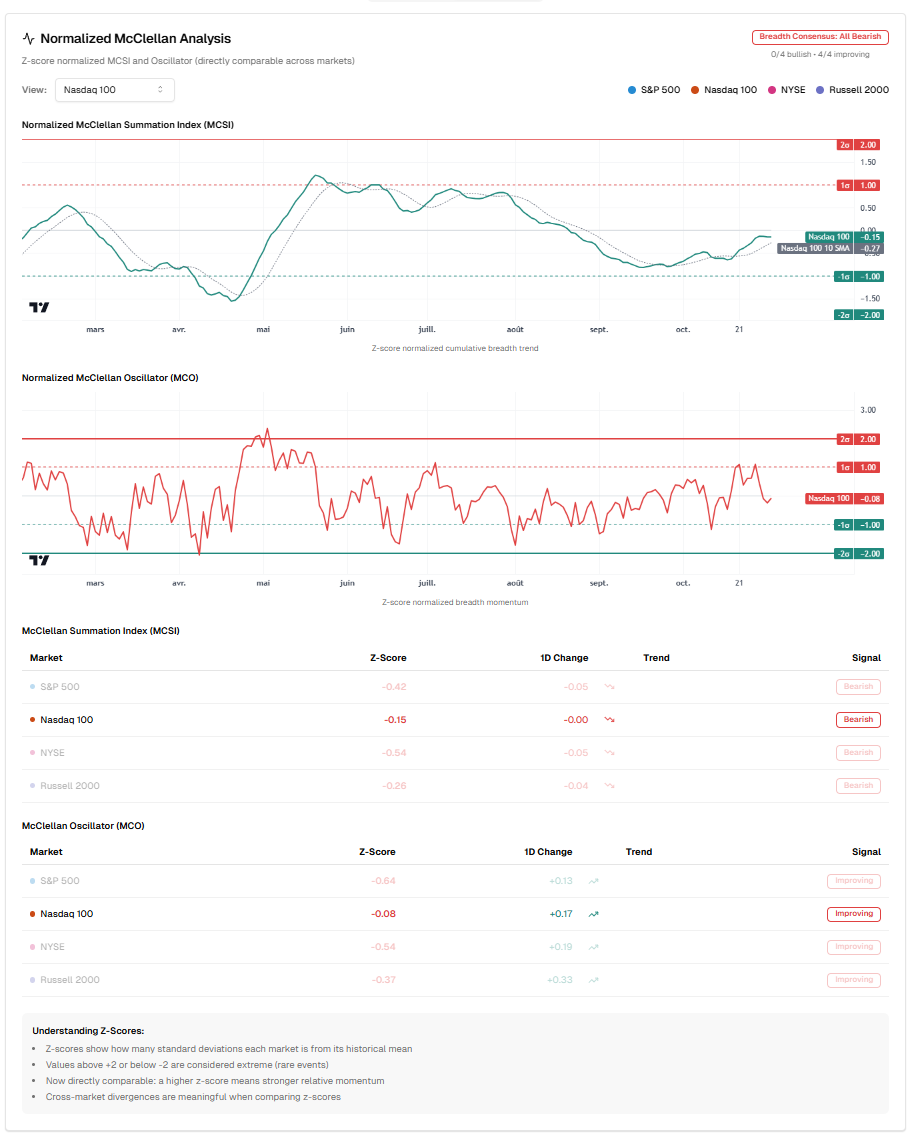This screenshot has width=916, height=1144.
Task: Toggle the Nasdaq 100 legend item
Action: pyautogui.click(x=724, y=90)
